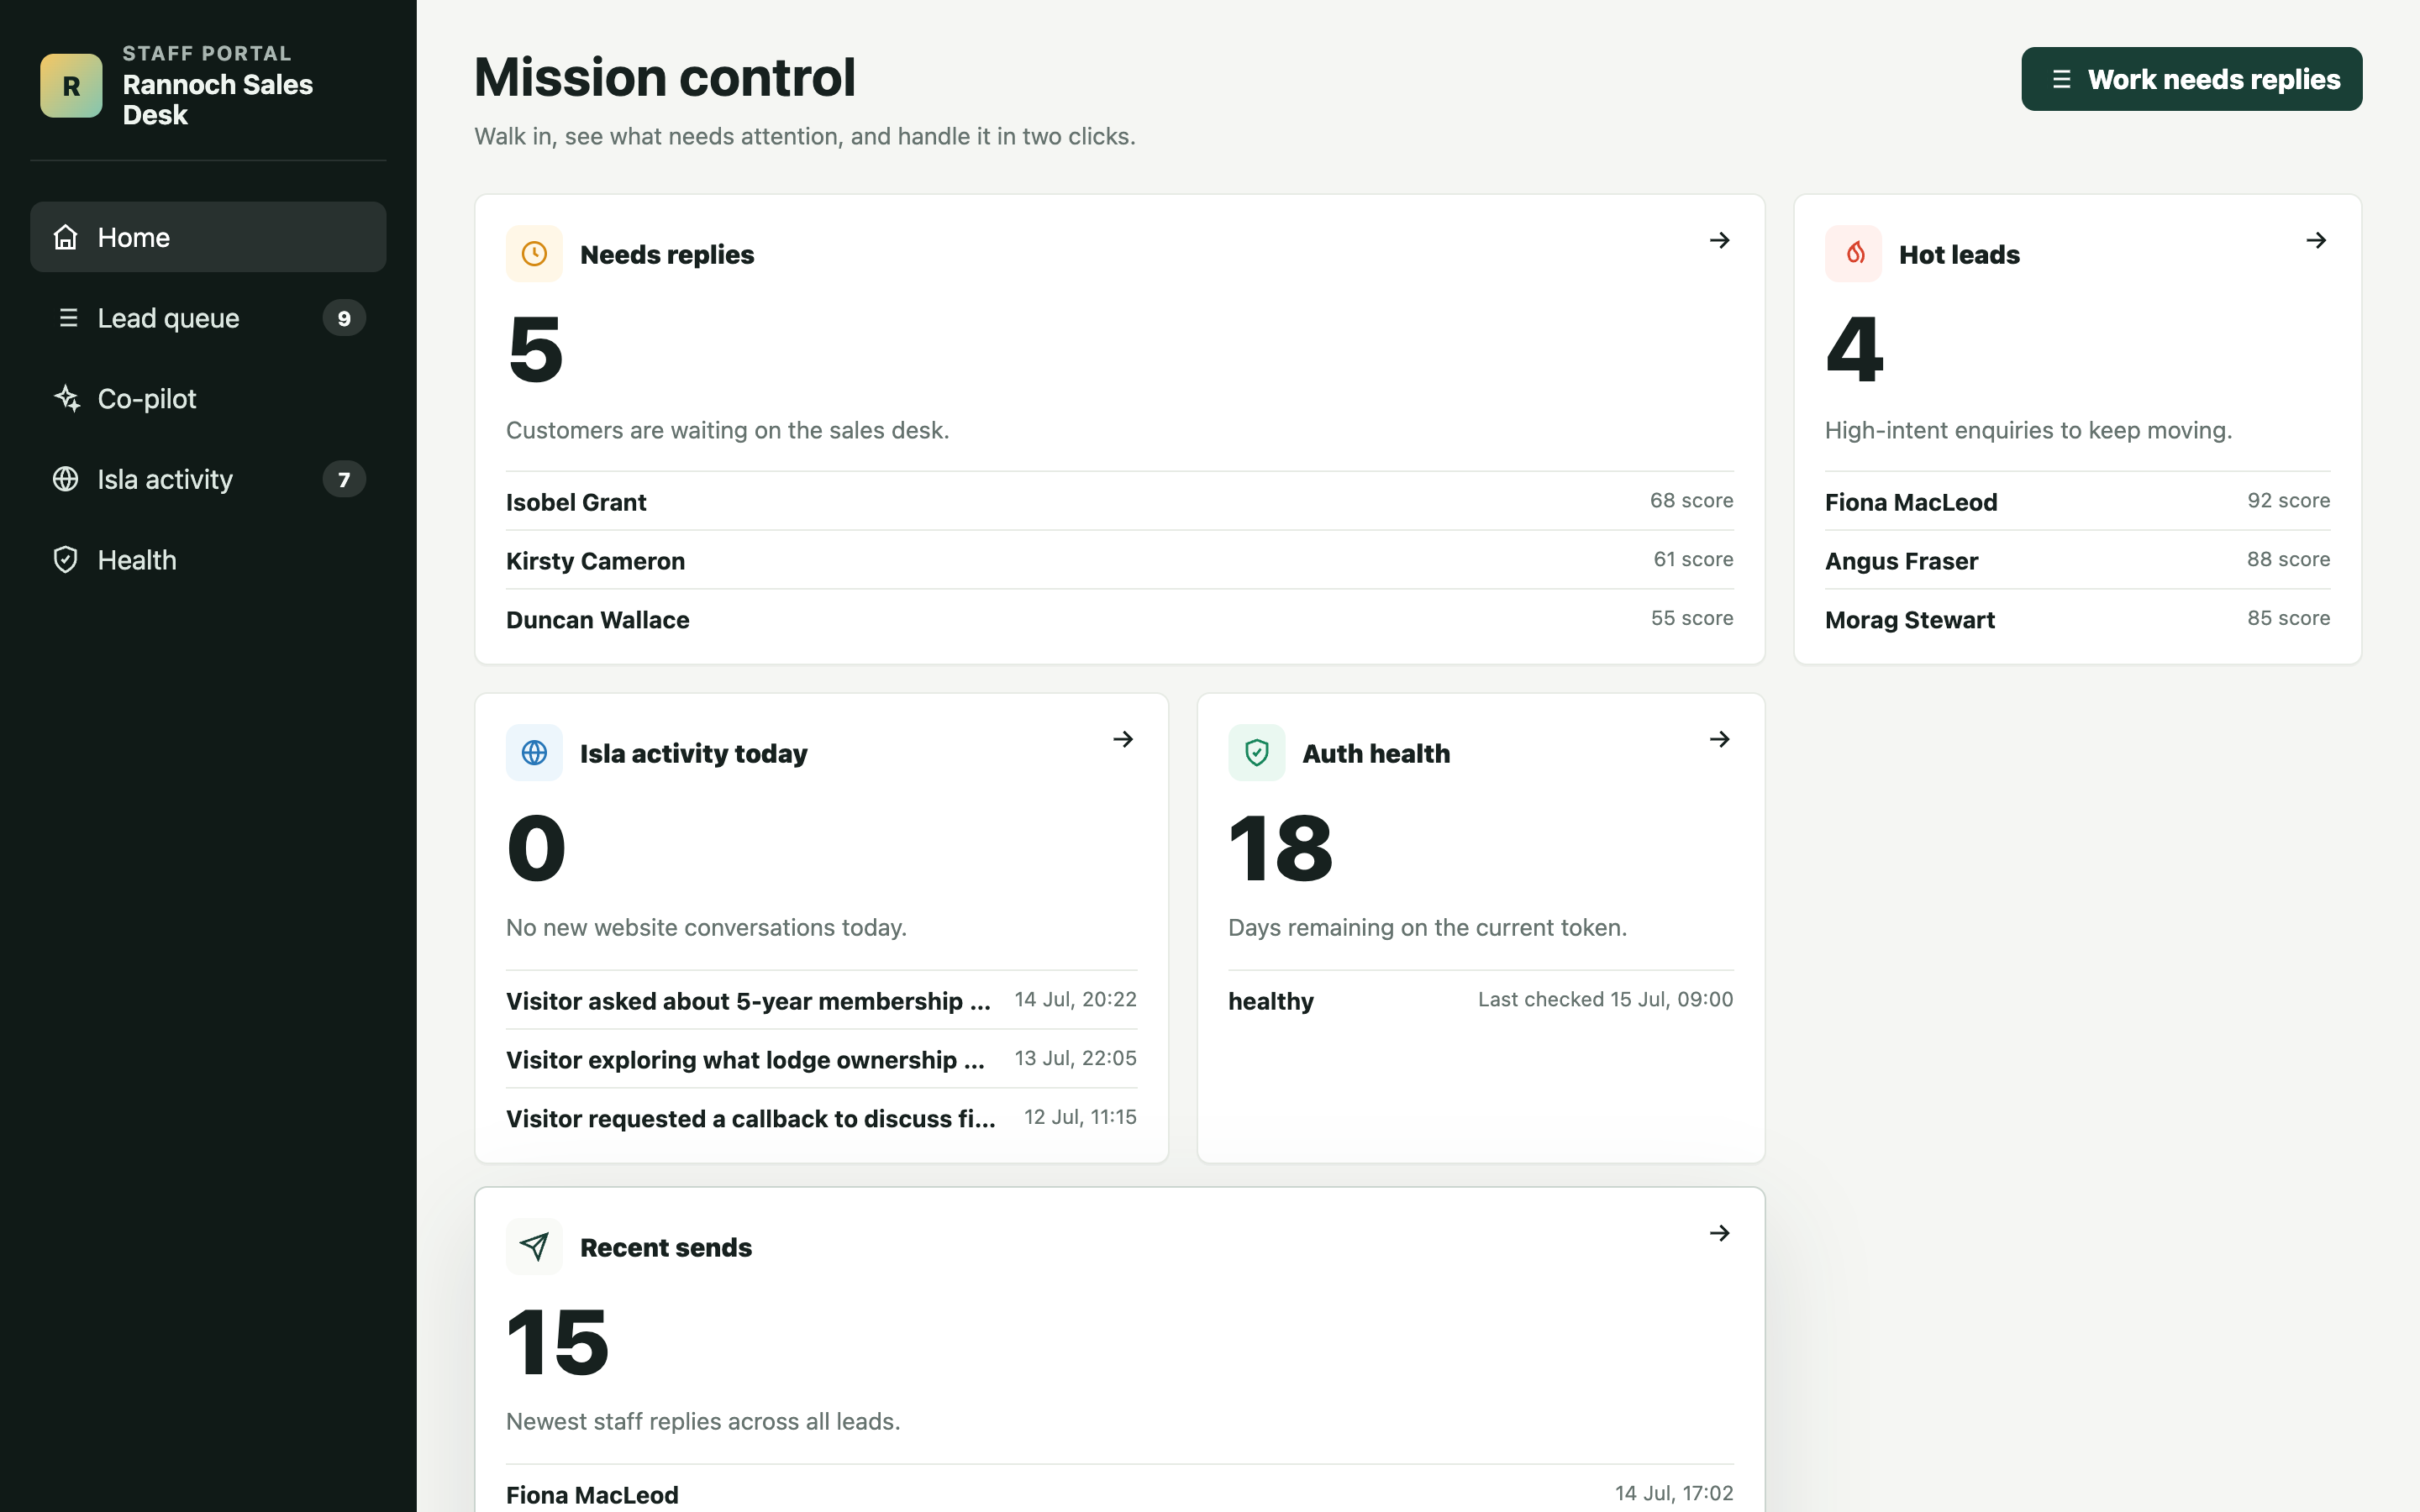Click the '14 Jul, 17:02' timestamp

(x=1674, y=1493)
